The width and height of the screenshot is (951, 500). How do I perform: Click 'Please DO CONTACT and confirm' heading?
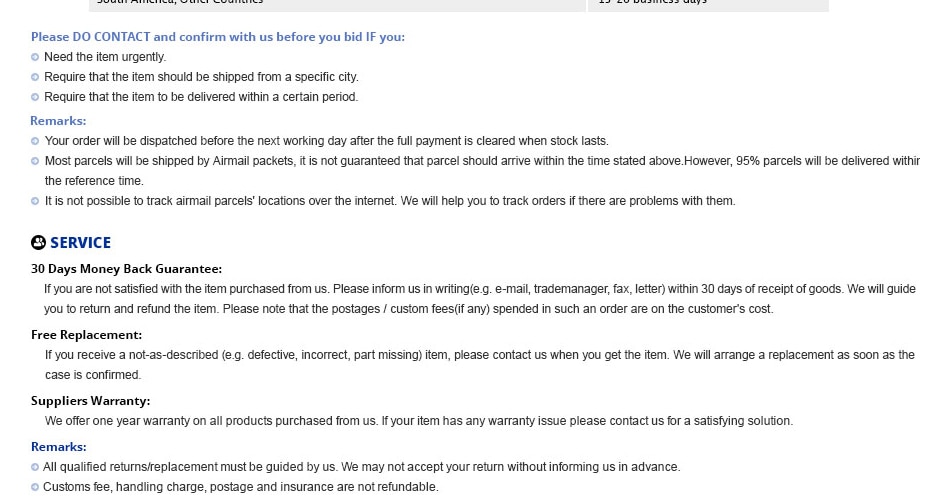(218, 37)
